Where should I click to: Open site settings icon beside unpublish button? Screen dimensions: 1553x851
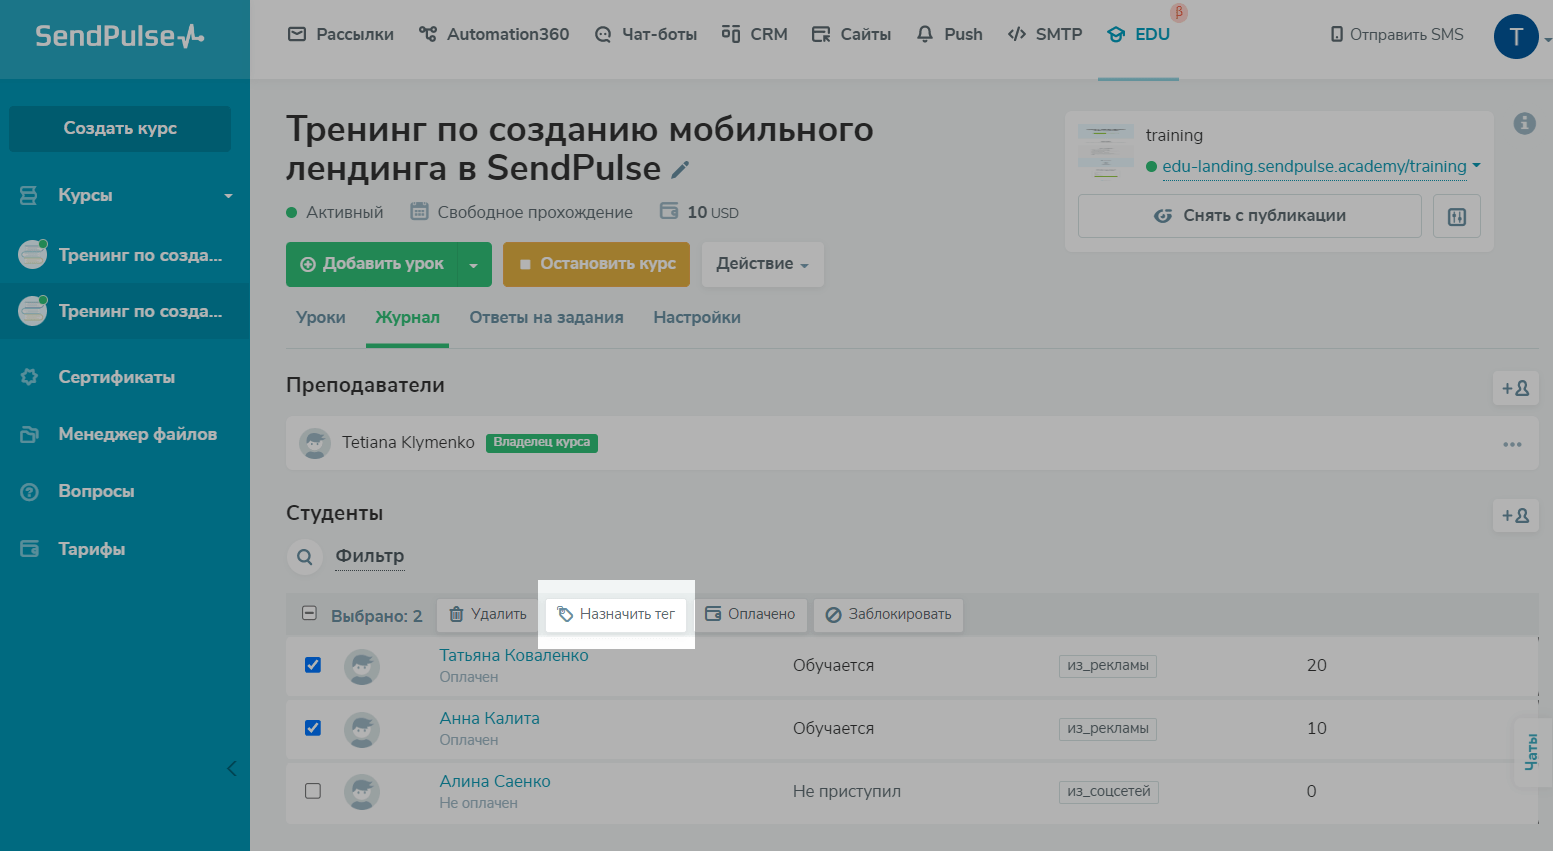(x=1456, y=216)
